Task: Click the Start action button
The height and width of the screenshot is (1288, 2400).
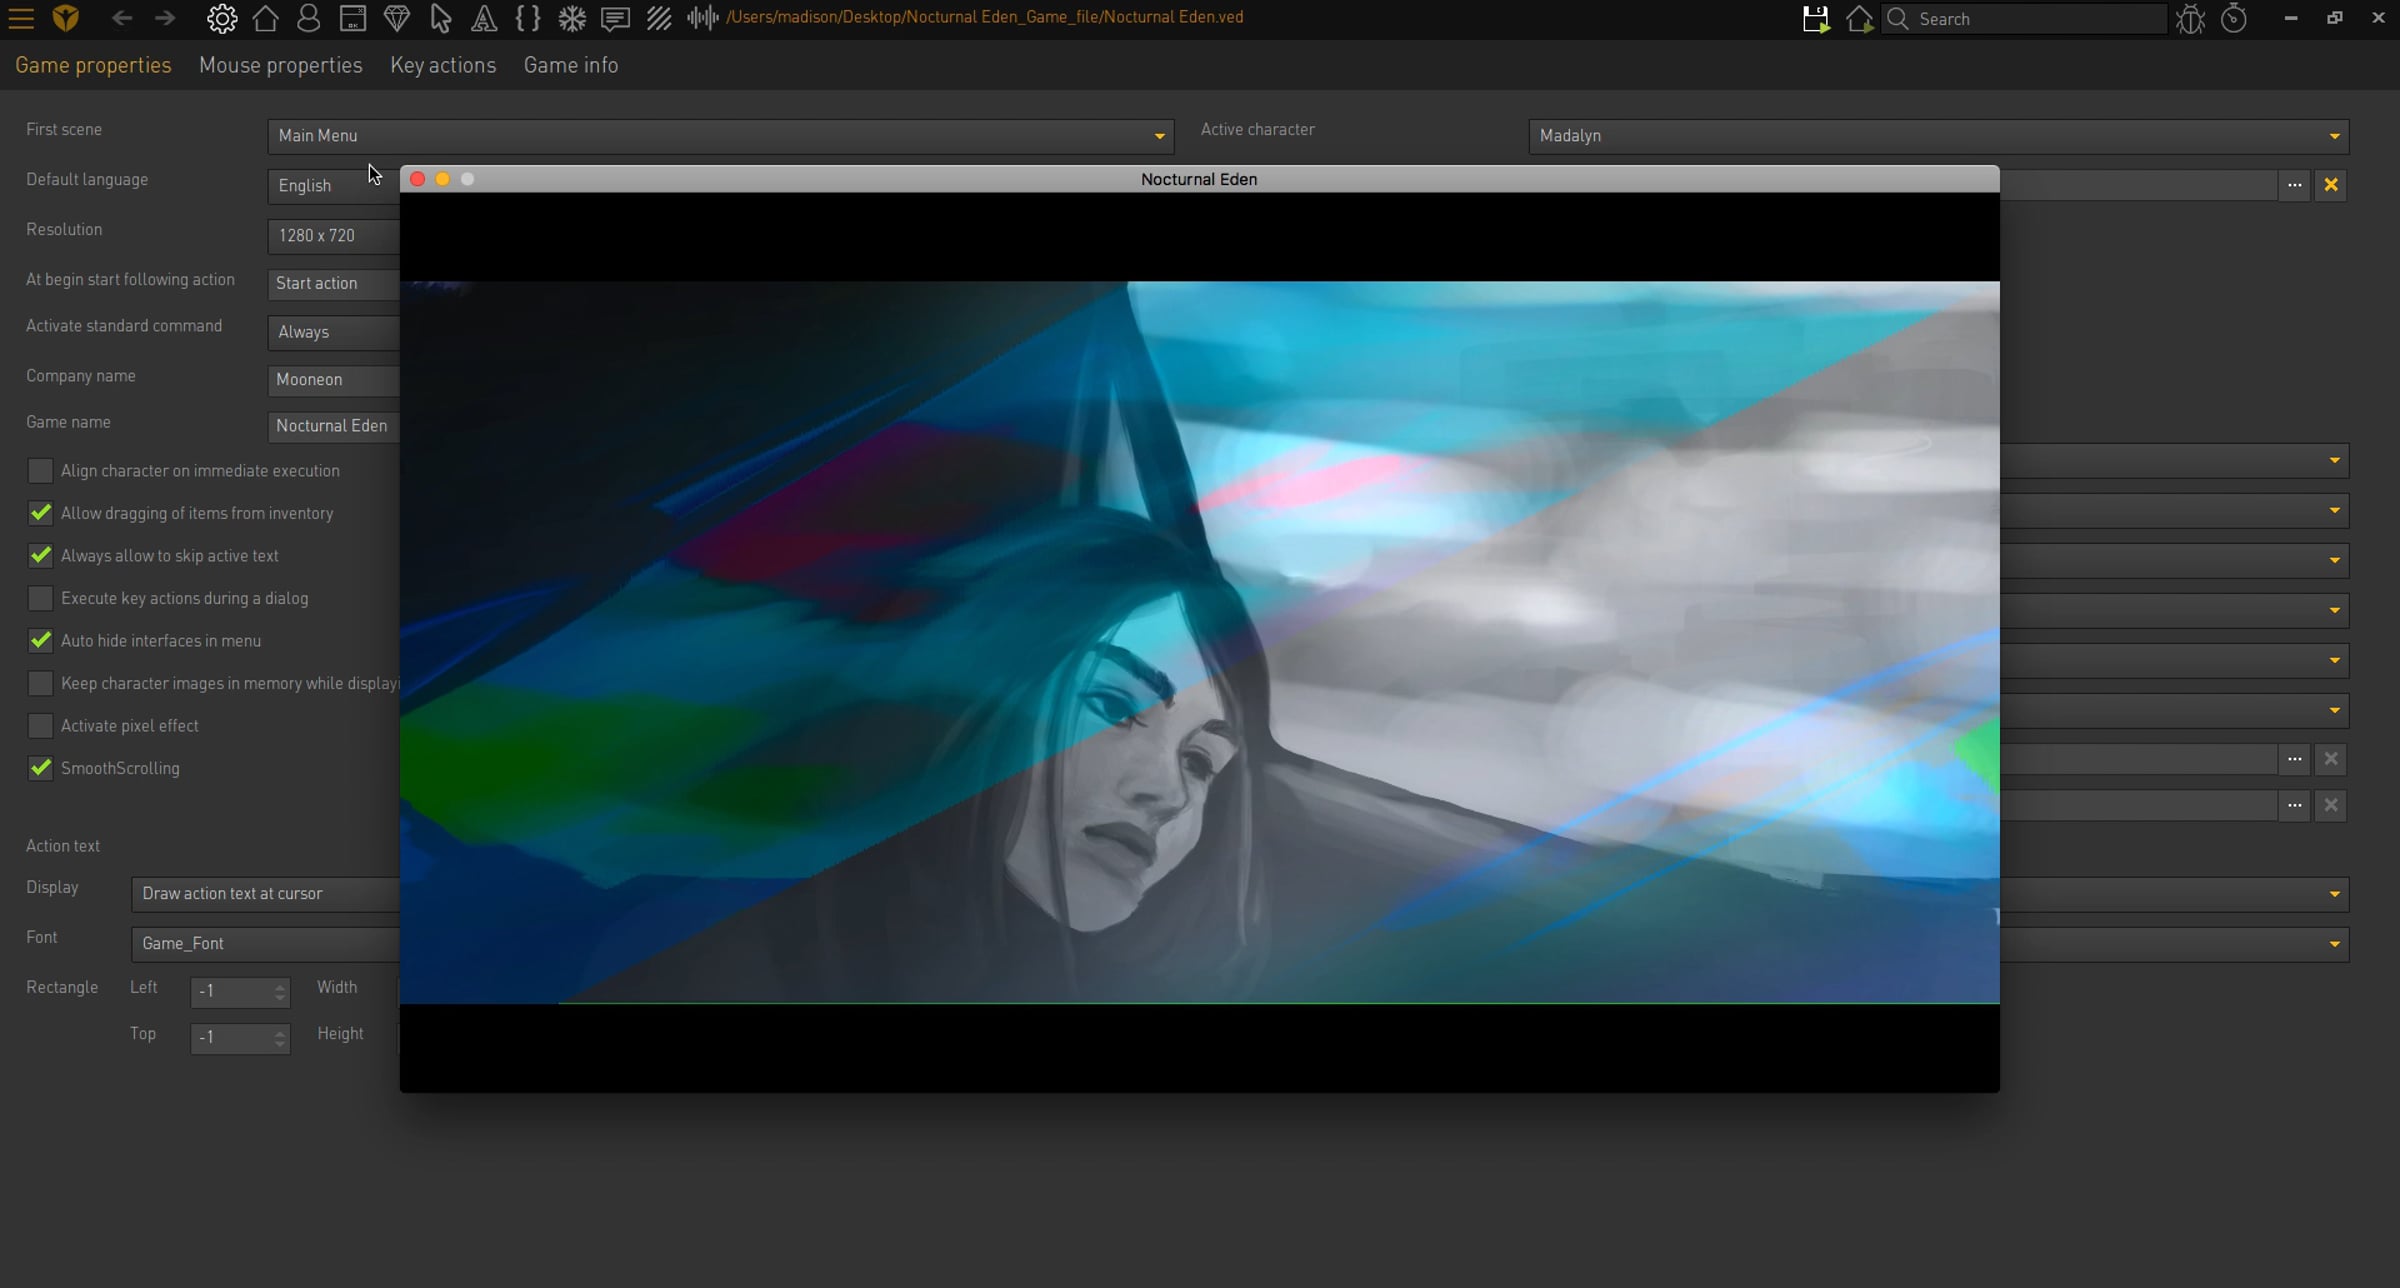Action: click(x=334, y=283)
